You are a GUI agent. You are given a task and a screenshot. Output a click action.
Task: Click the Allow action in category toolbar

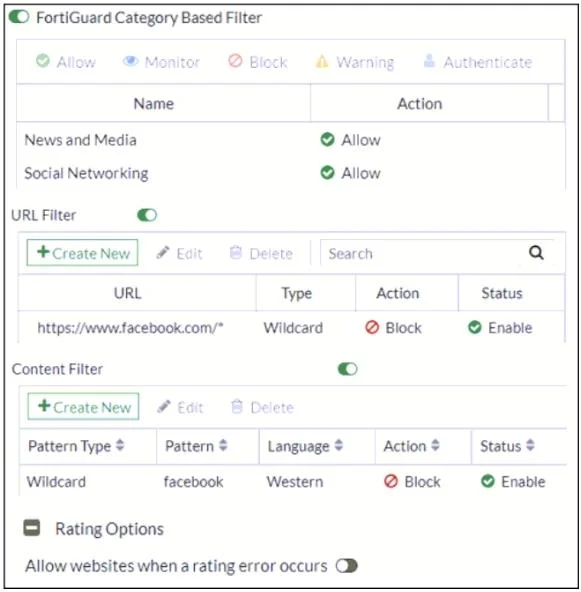tap(66, 62)
